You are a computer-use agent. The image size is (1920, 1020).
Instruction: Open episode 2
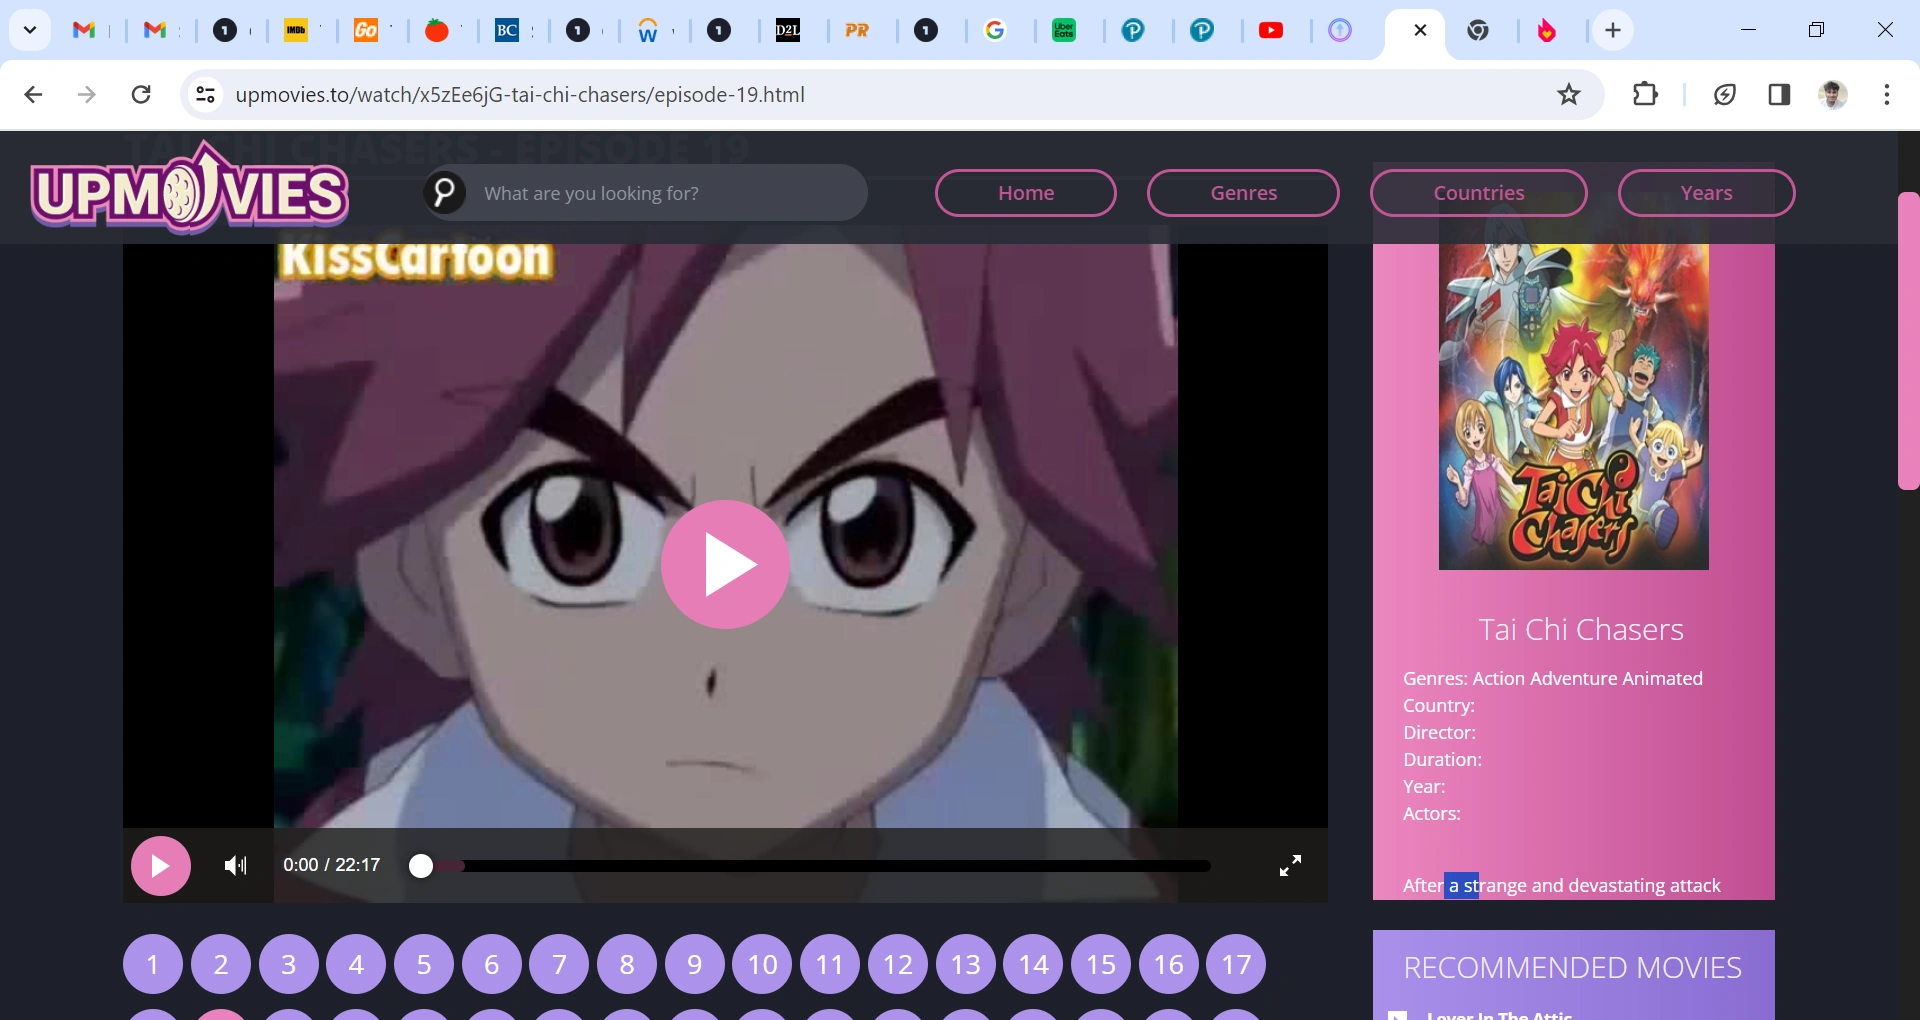tap(221, 964)
